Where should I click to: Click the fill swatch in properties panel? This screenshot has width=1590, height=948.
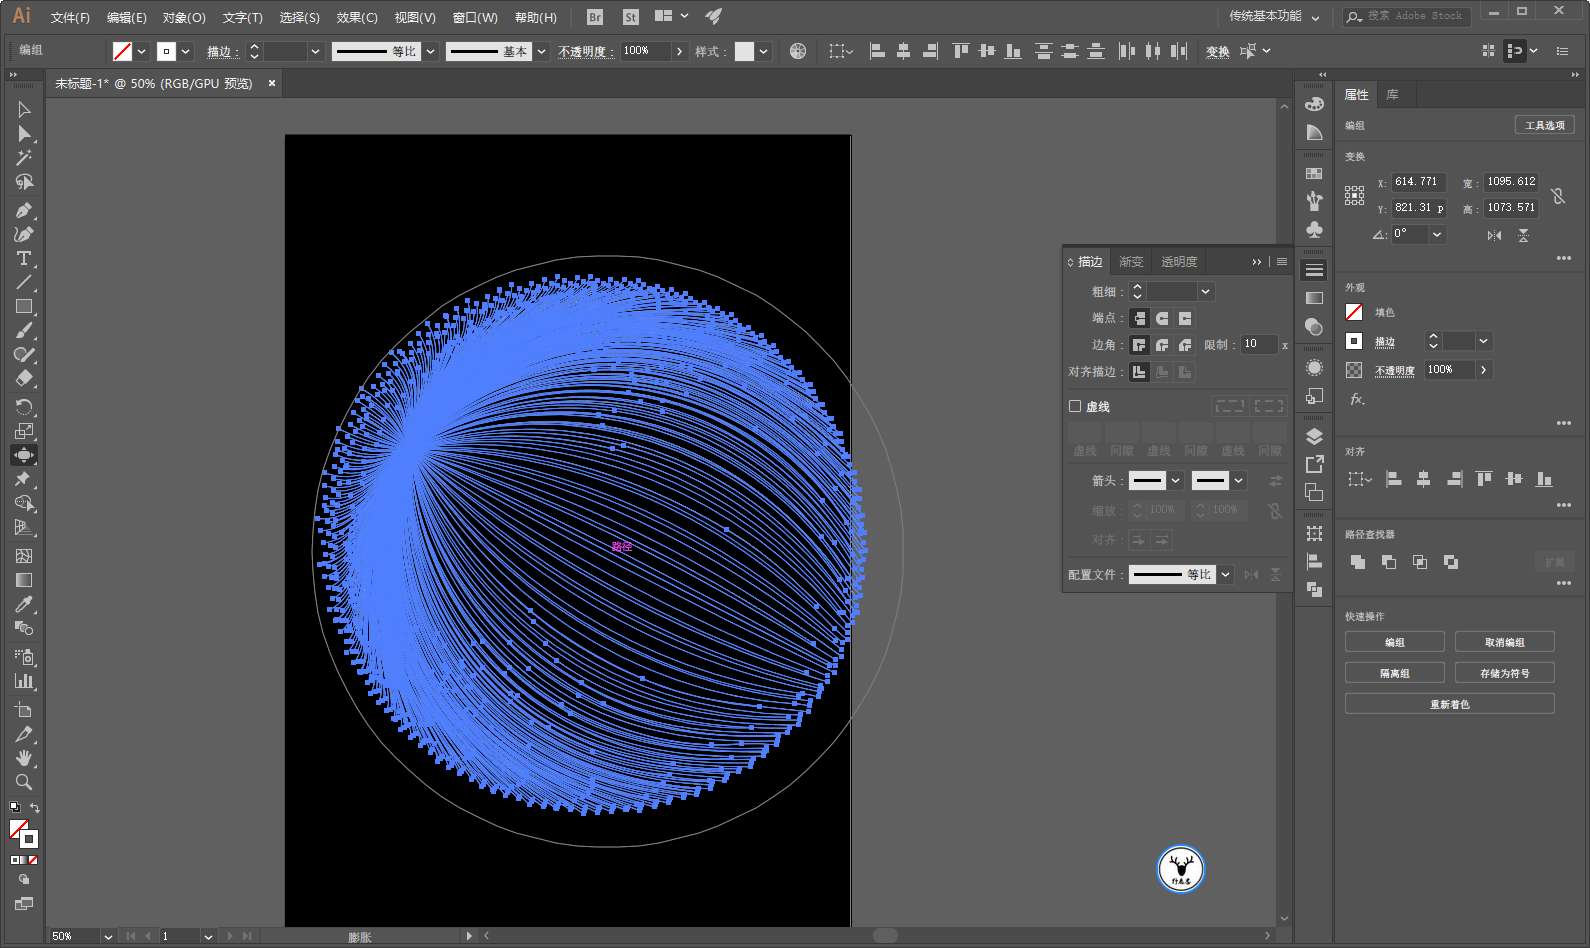coord(1354,312)
